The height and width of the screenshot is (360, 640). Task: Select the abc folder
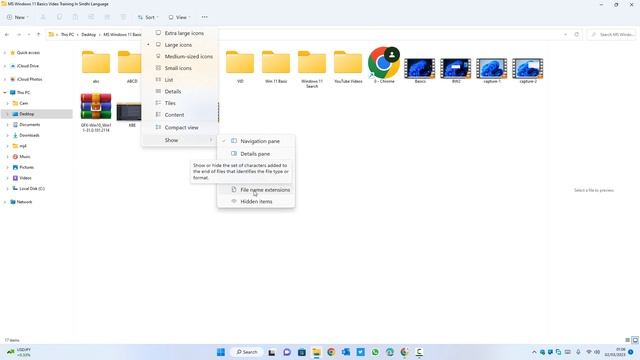(x=96, y=67)
